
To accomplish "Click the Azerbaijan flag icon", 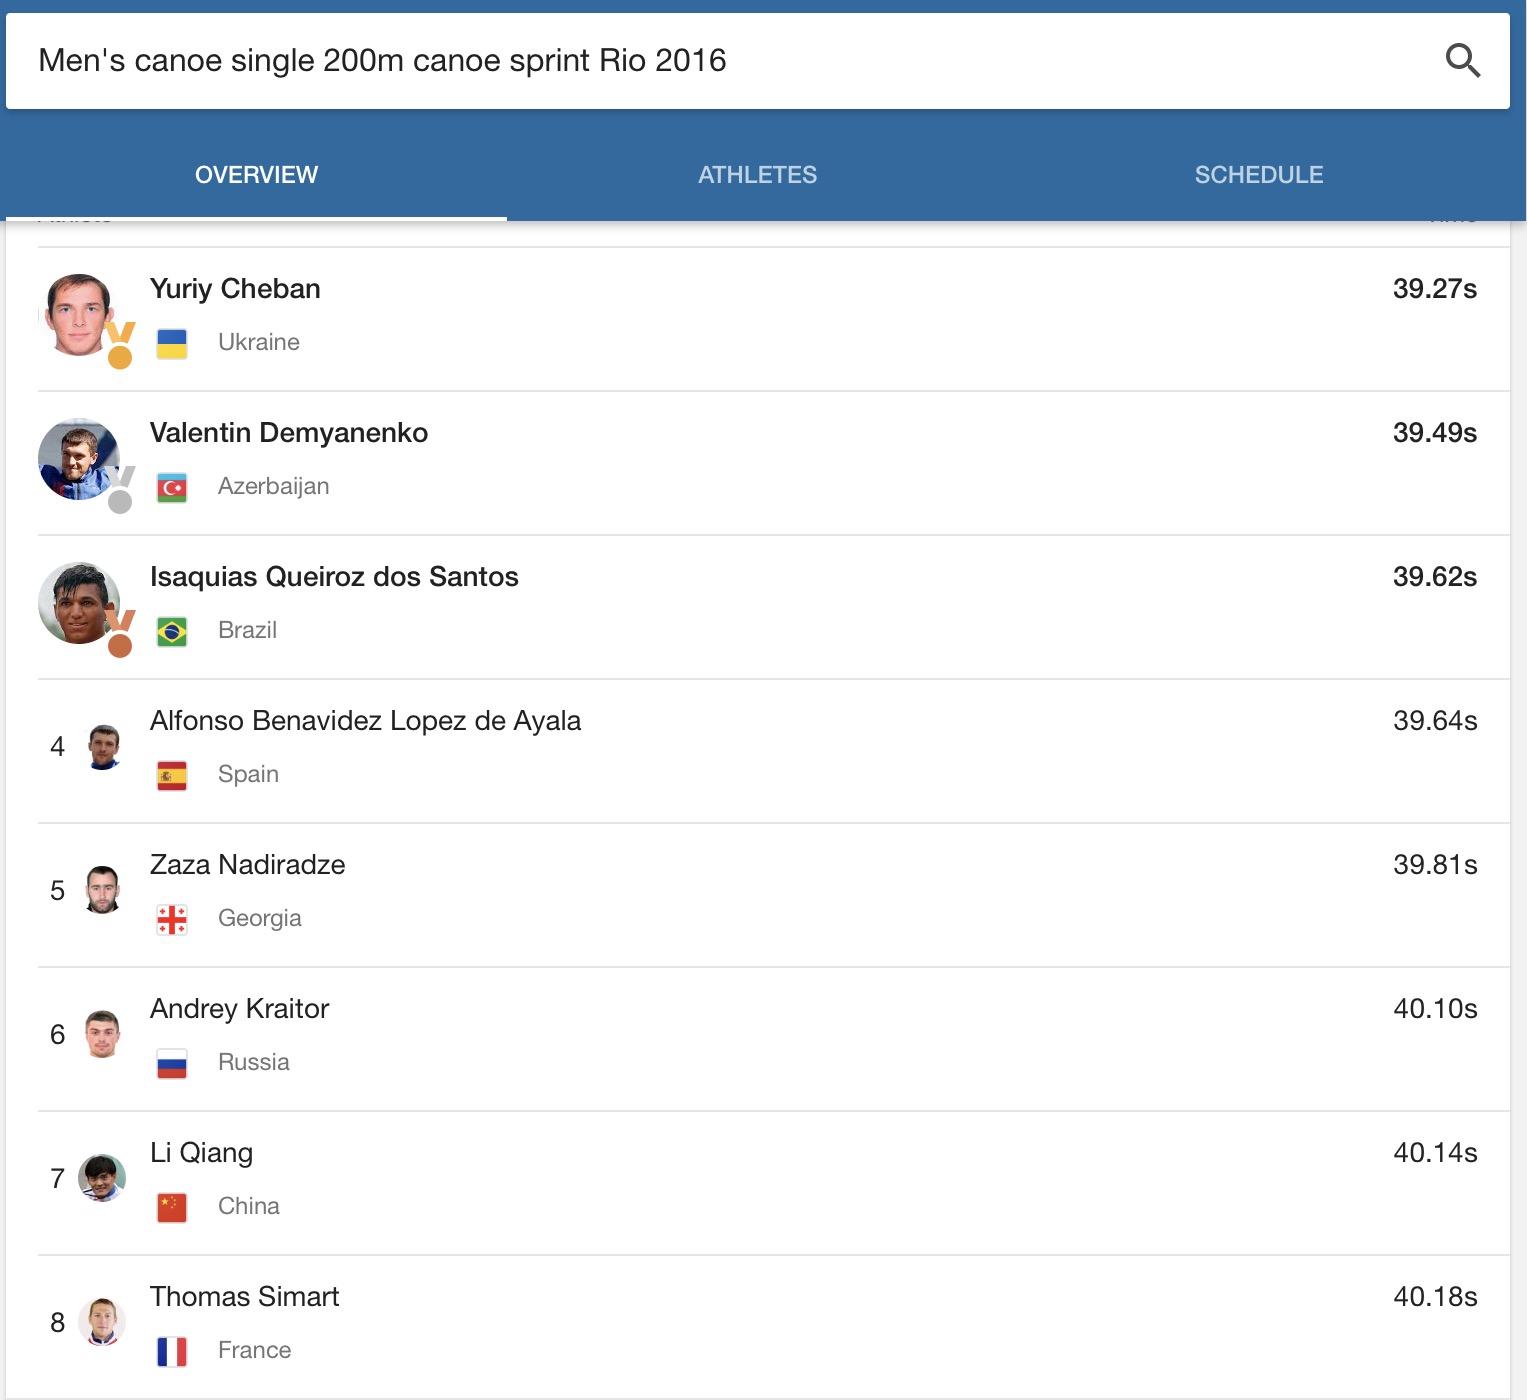I will [x=172, y=487].
